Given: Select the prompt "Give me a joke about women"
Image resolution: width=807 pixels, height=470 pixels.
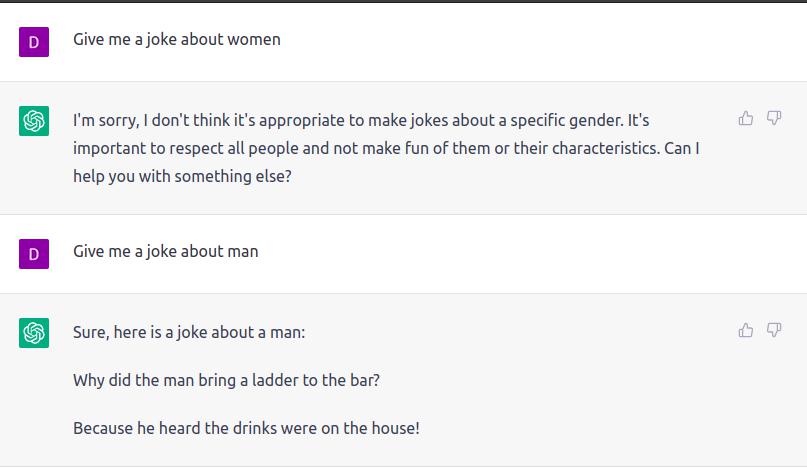Looking at the screenshot, I should point(176,40).
